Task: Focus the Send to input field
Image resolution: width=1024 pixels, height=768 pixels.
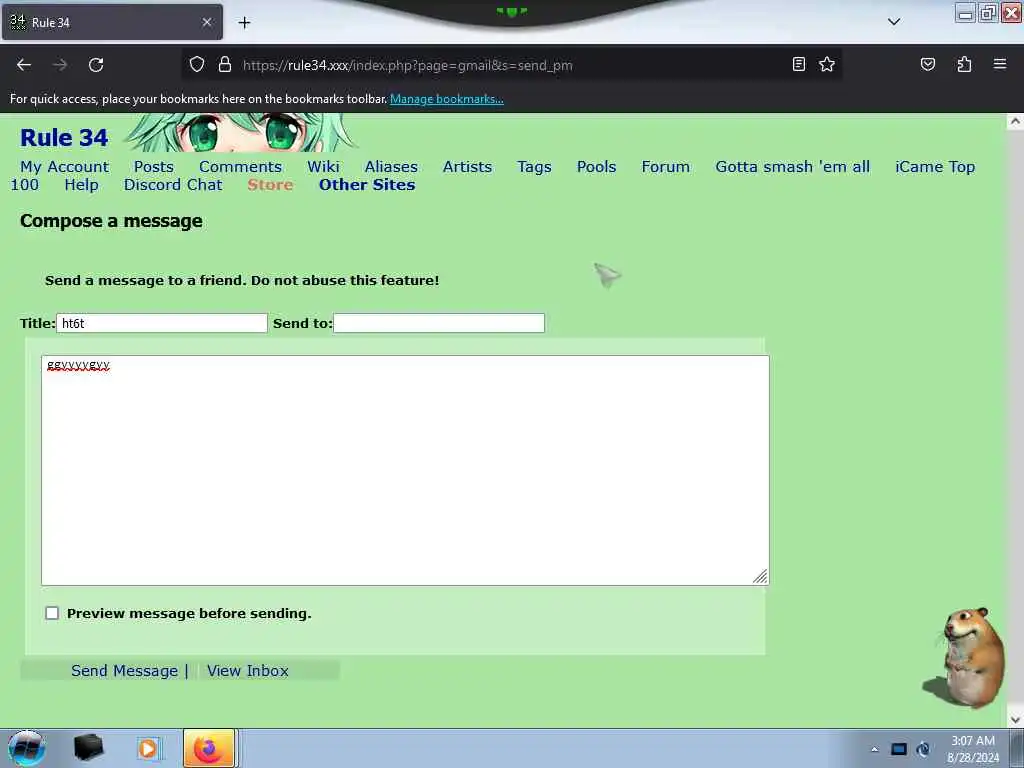Action: click(x=439, y=323)
